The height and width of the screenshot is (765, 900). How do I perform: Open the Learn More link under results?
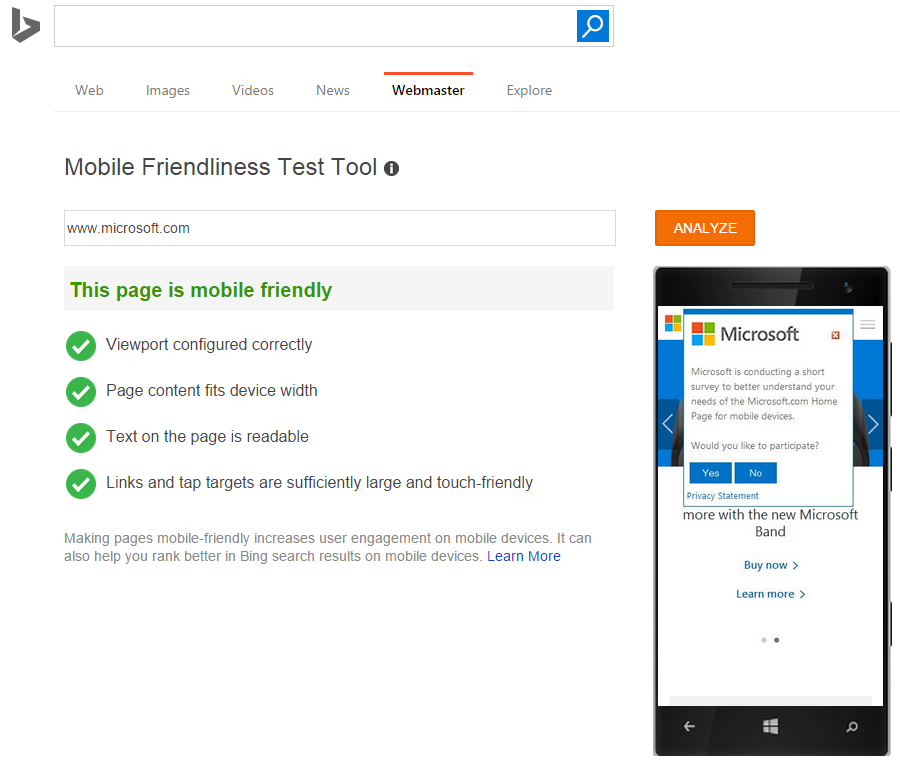click(x=524, y=556)
